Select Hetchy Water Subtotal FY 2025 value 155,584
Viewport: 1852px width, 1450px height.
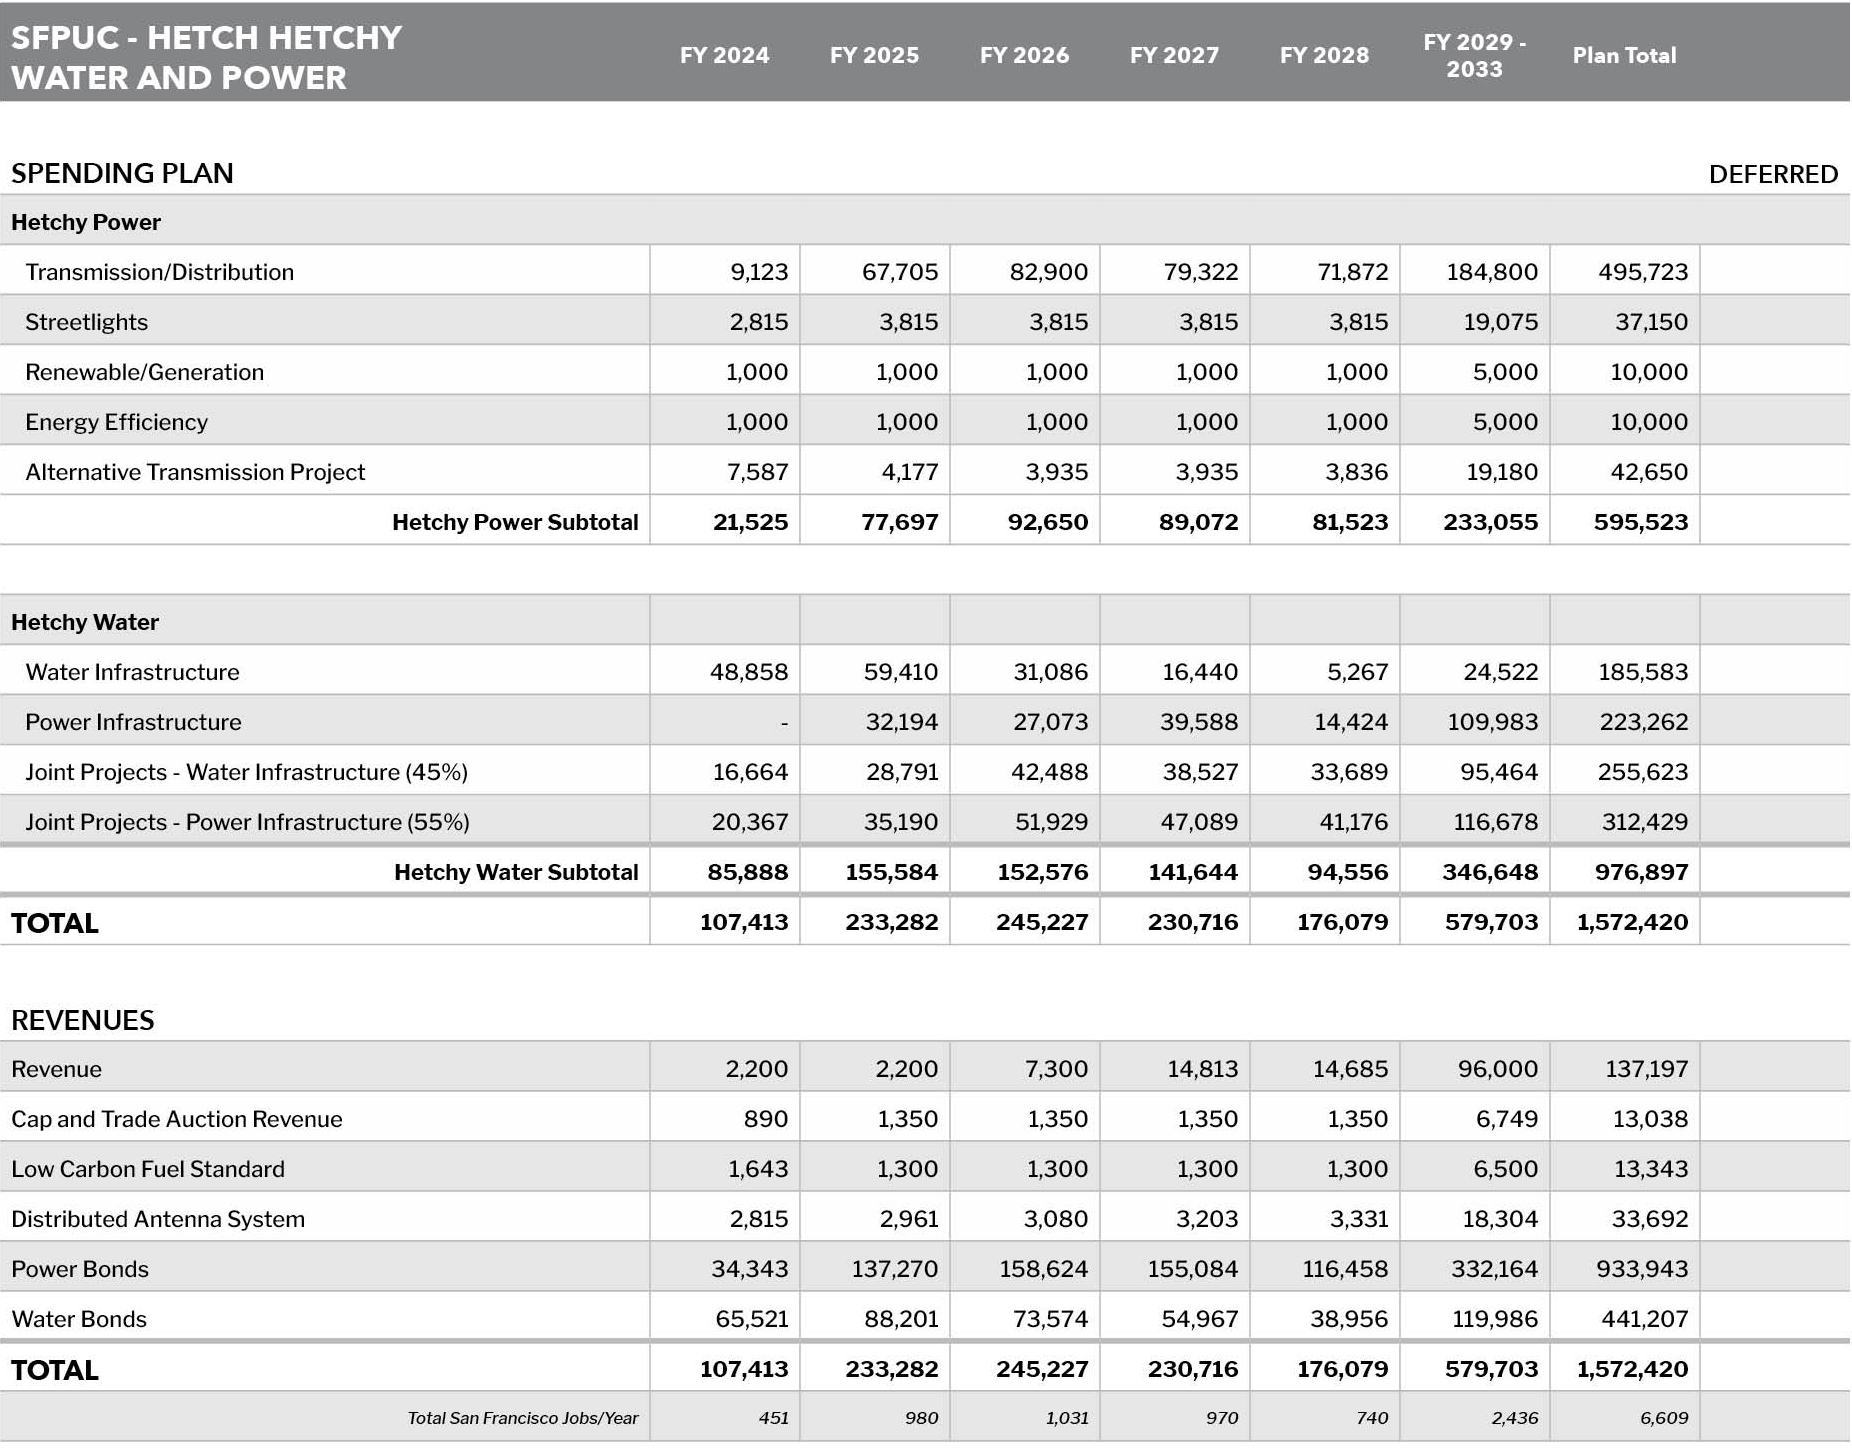coord(892,872)
